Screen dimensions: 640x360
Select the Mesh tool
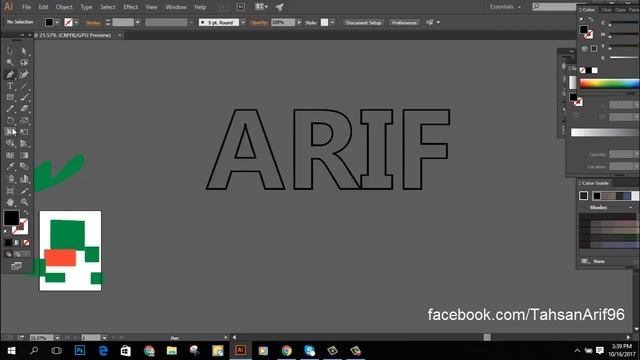pyautogui.click(x=10, y=155)
